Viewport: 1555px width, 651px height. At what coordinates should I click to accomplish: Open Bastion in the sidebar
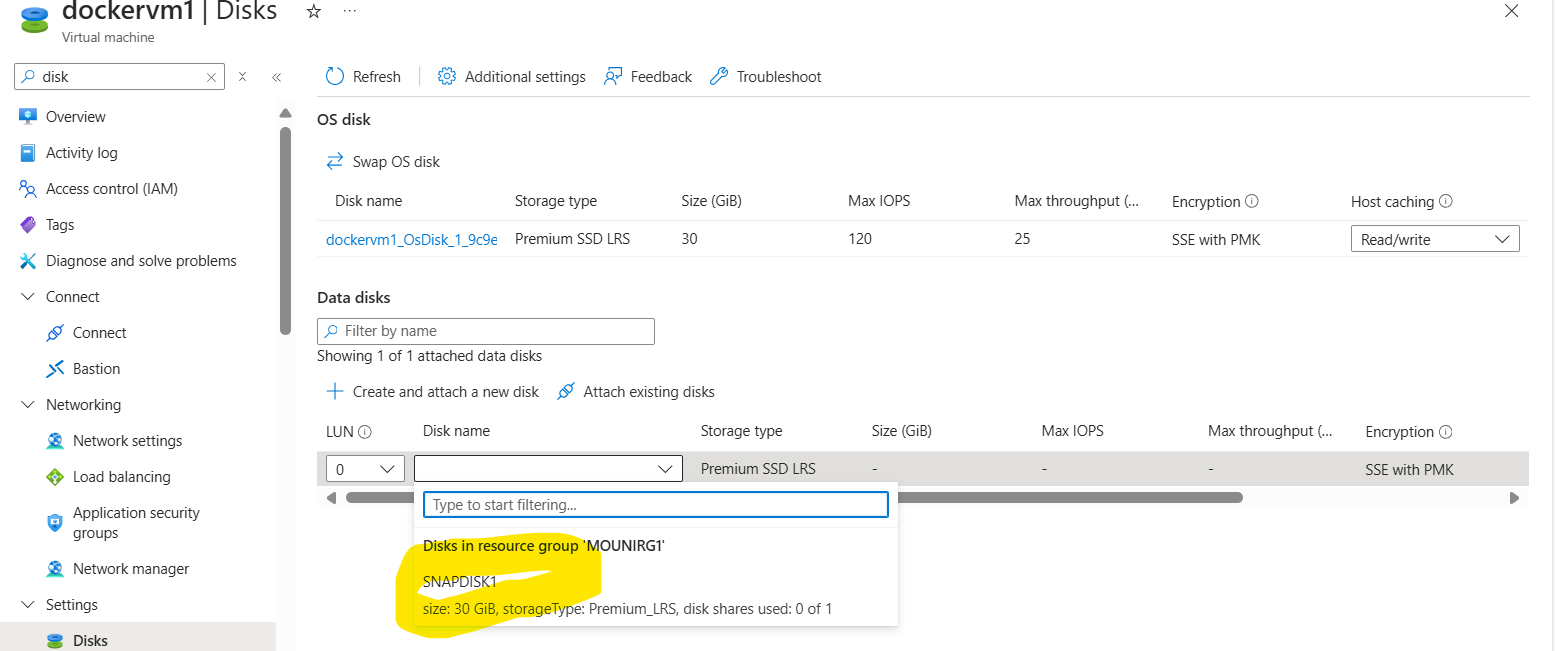(96, 369)
